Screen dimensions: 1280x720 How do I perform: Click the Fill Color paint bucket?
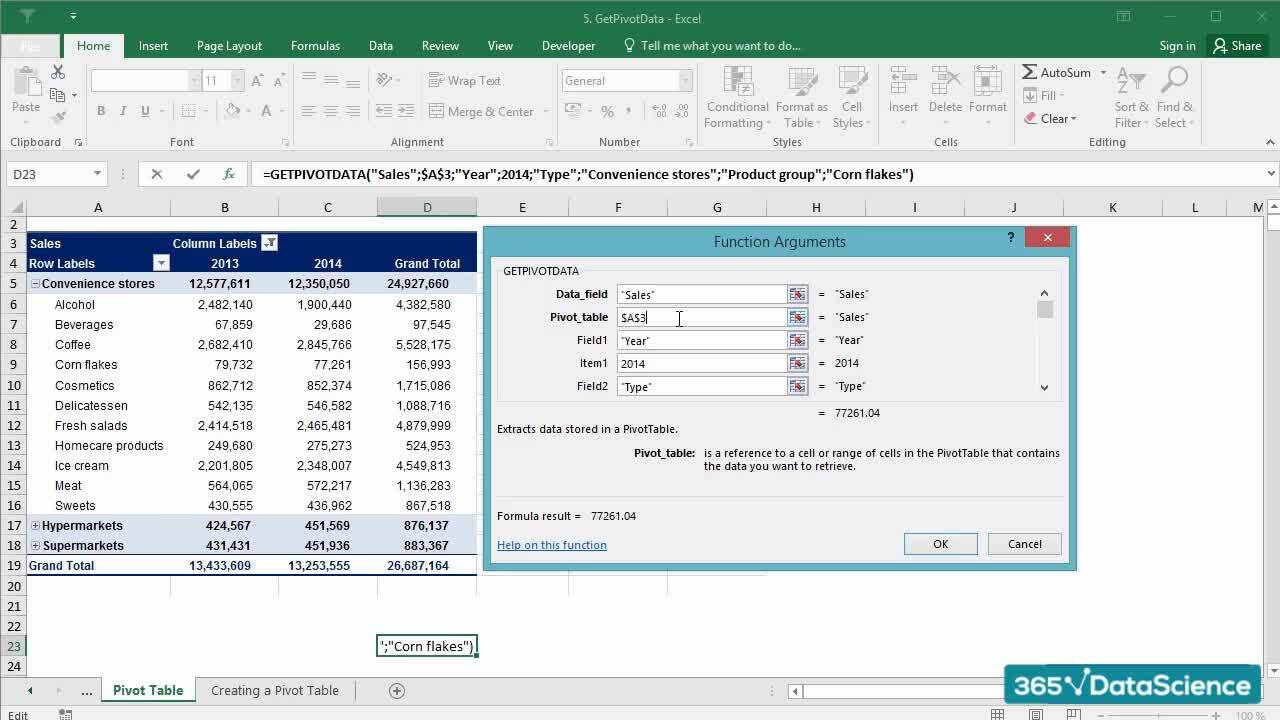click(232, 111)
